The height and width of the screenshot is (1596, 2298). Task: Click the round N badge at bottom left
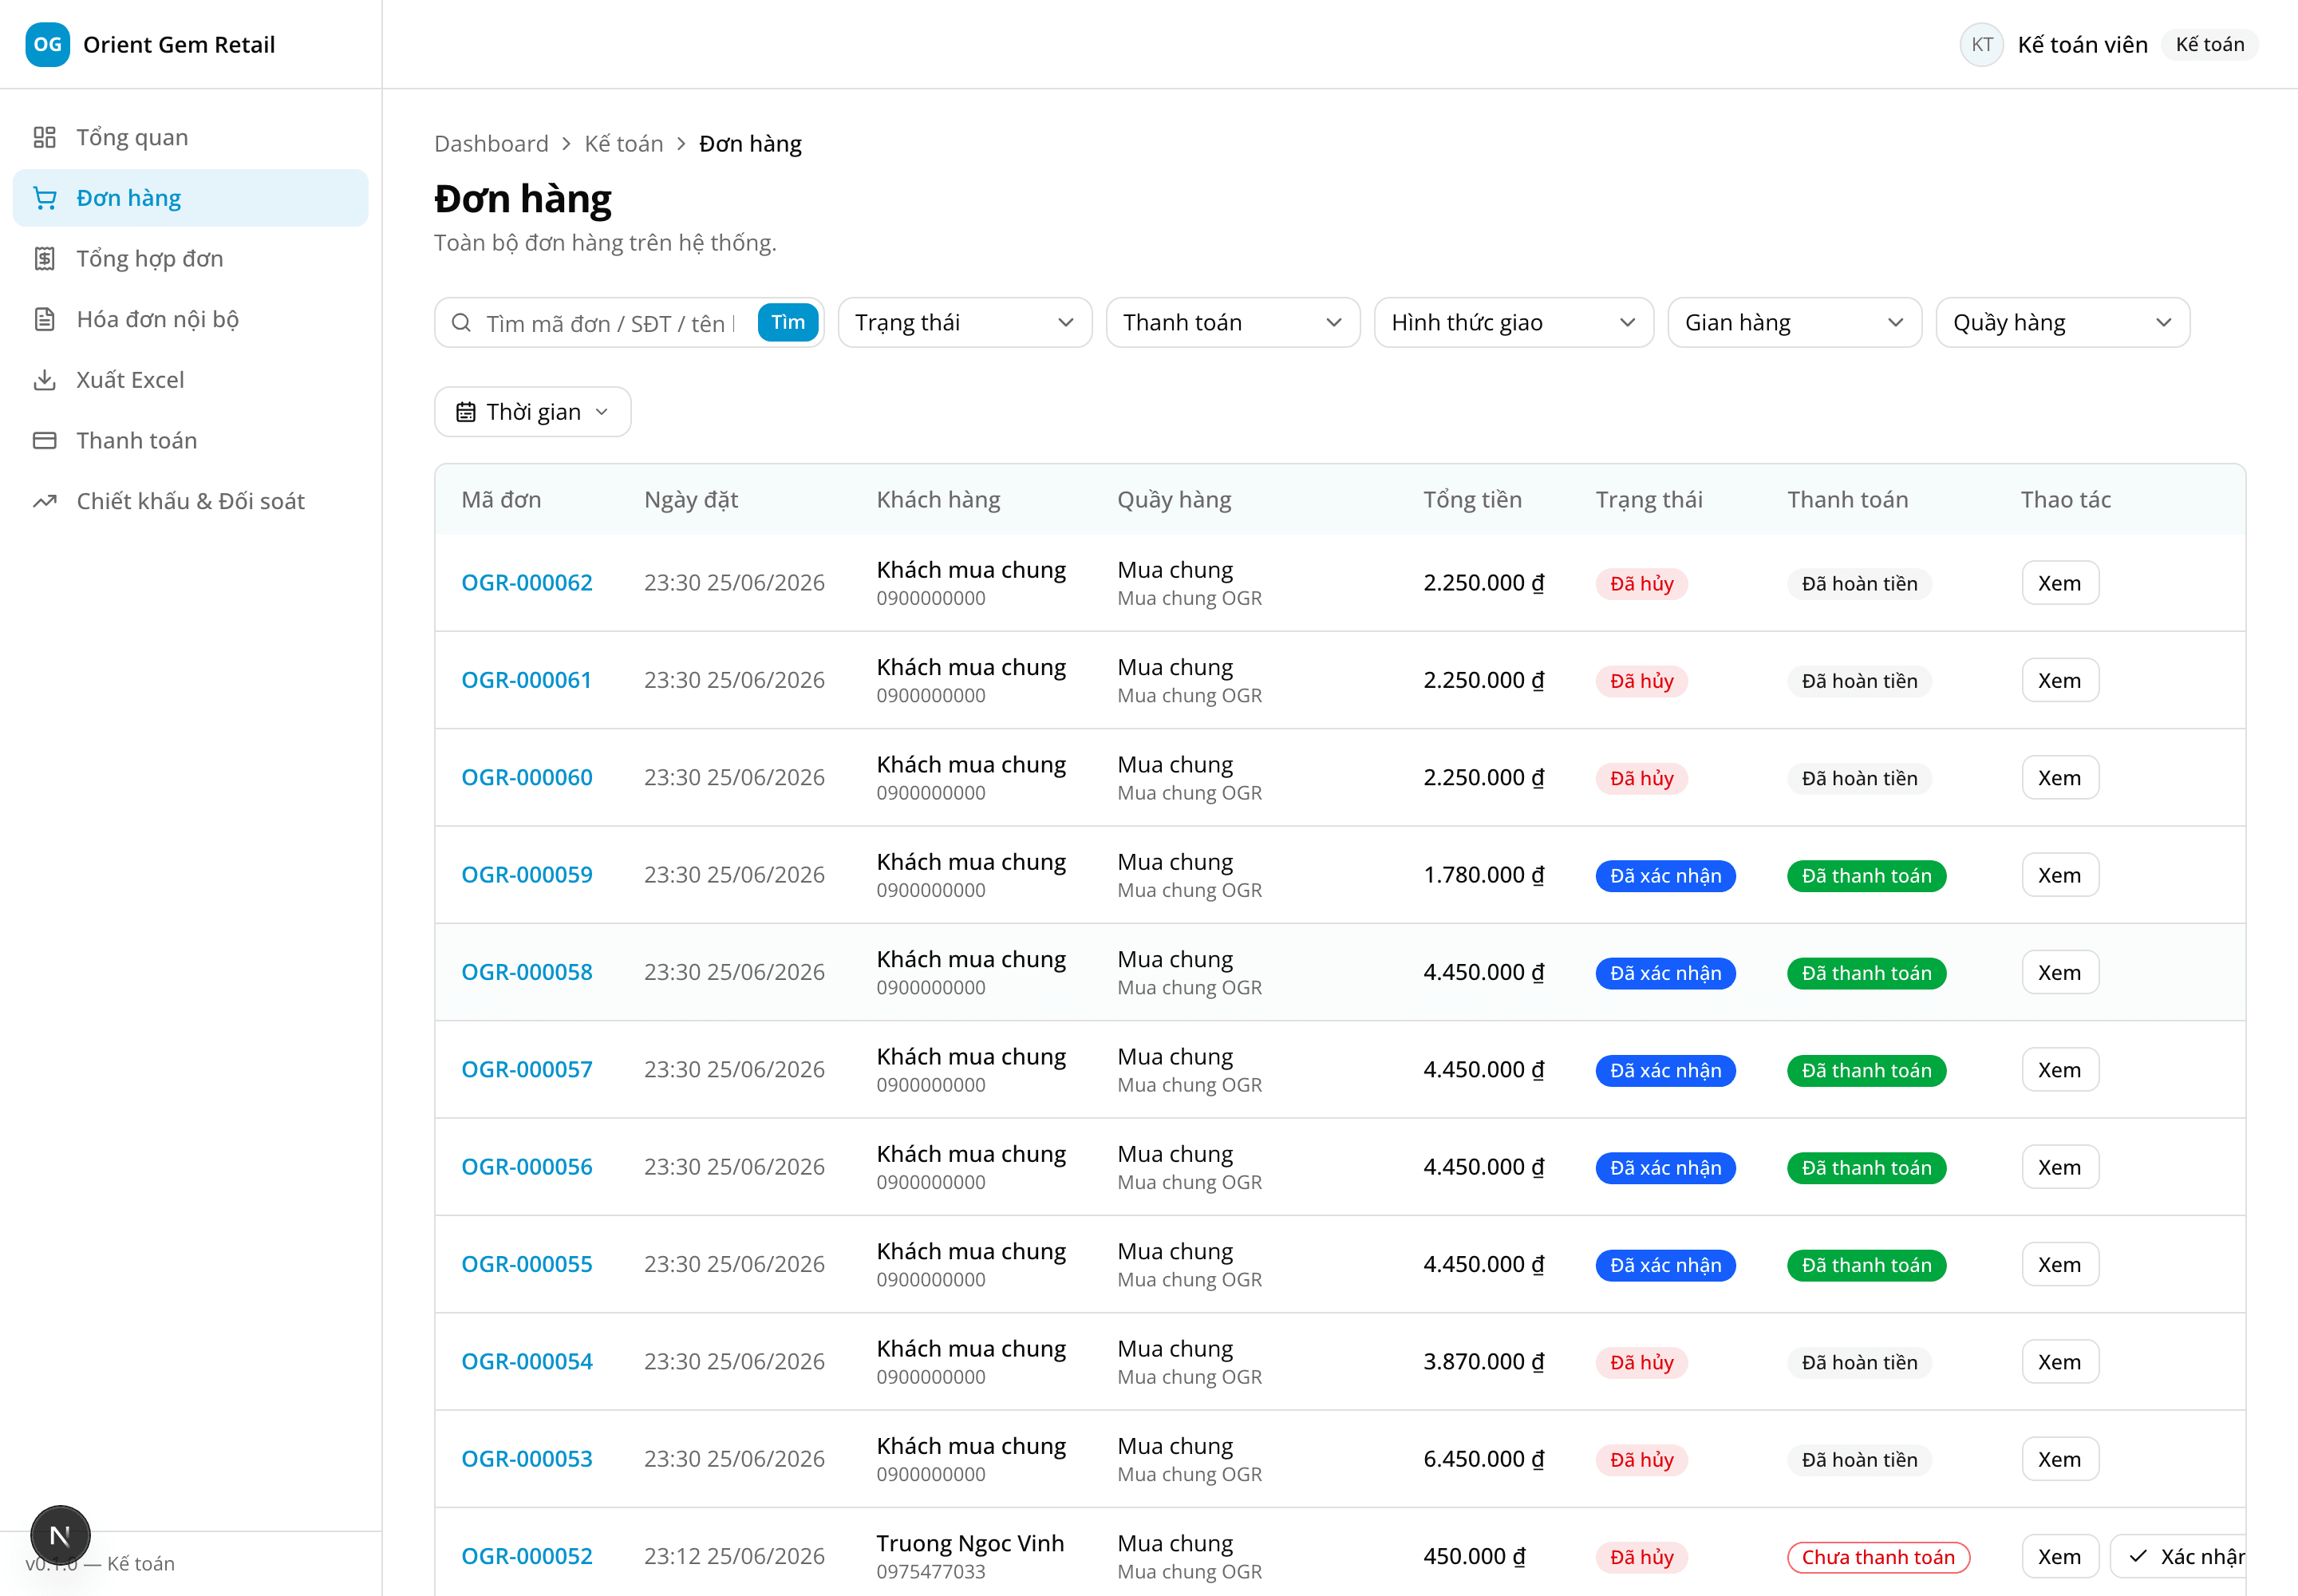point(60,1535)
